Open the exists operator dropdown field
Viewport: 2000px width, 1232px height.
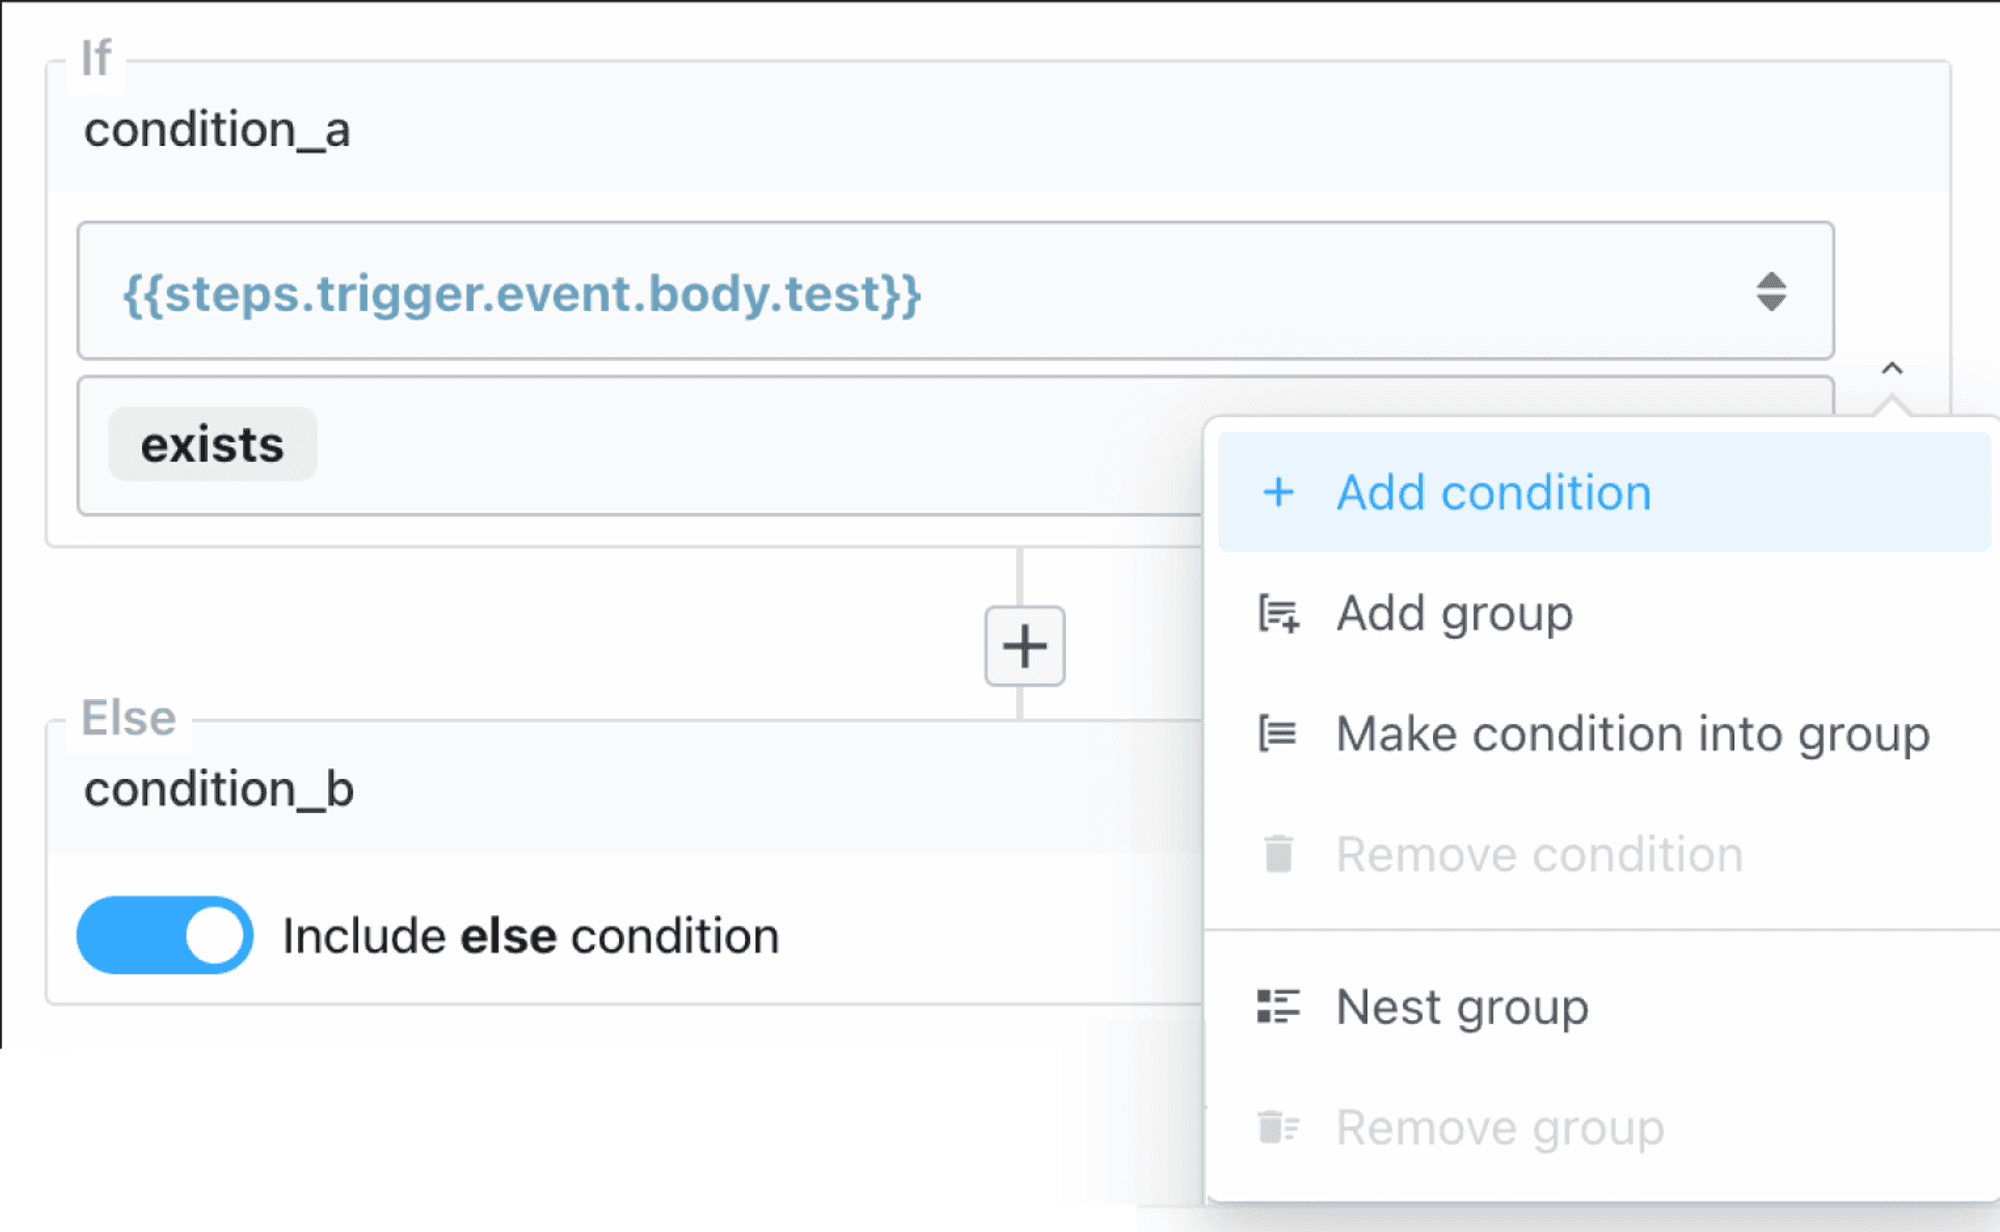pyautogui.click(x=640, y=445)
